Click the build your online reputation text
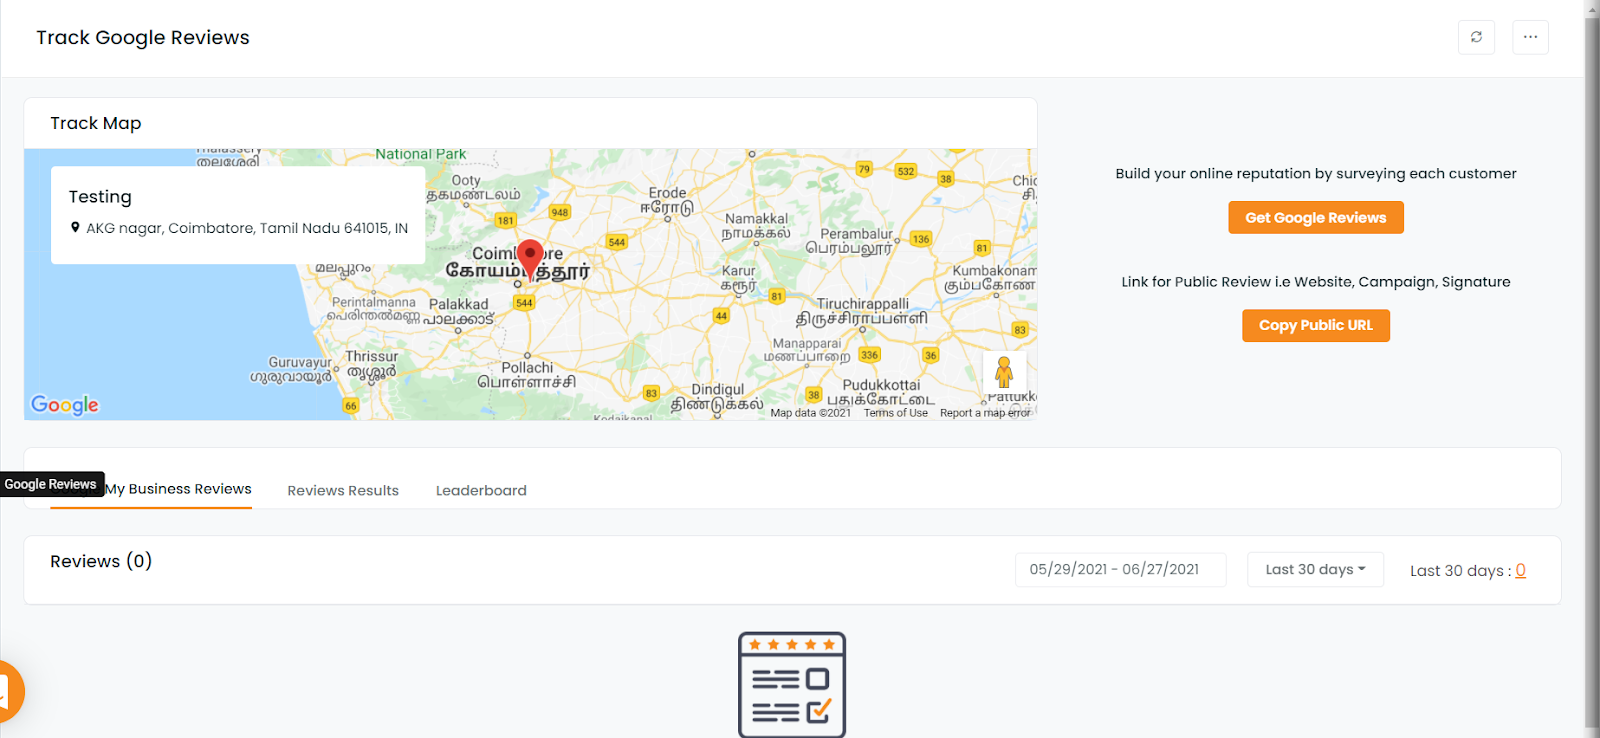Screen dimensions: 1600x738 (1316, 174)
